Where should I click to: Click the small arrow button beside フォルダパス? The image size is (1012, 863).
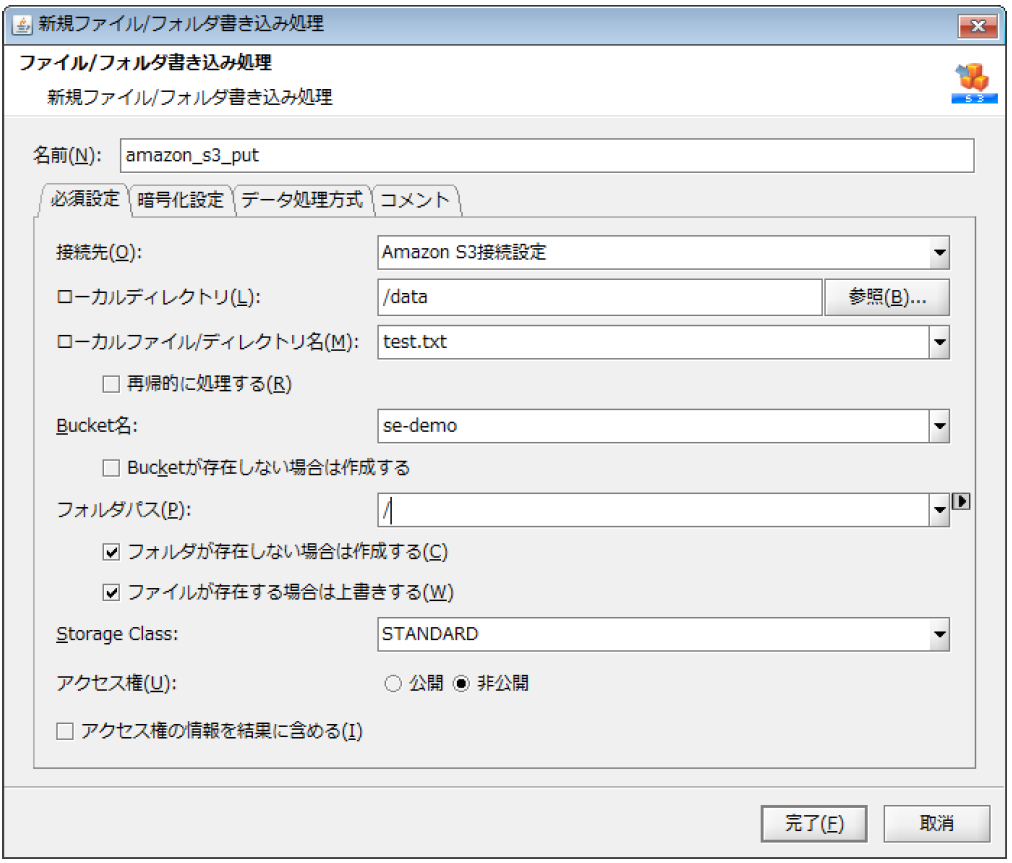tap(961, 502)
